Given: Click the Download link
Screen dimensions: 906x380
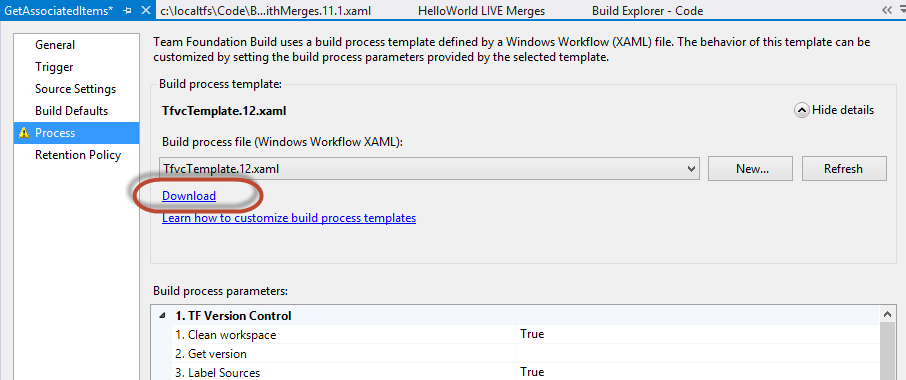Looking at the screenshot, I should tap(189, 196).
